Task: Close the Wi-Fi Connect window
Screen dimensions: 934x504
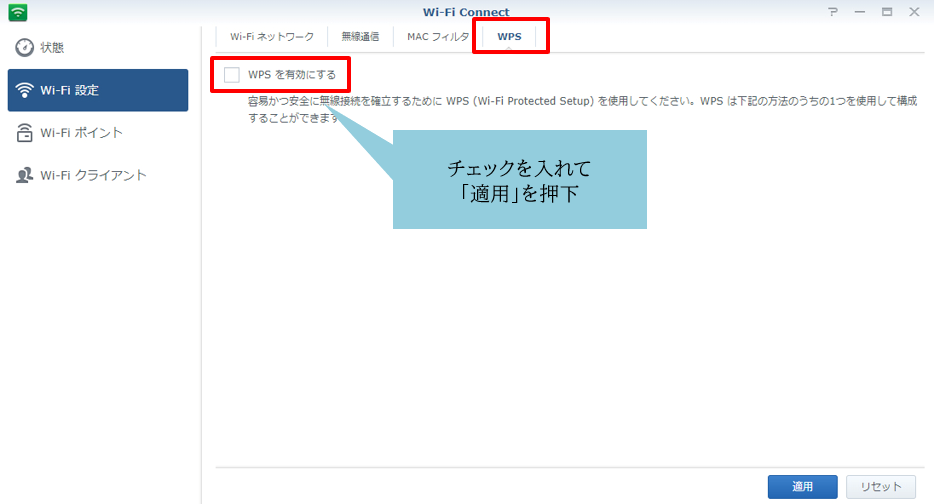Action: click(913, 11)
